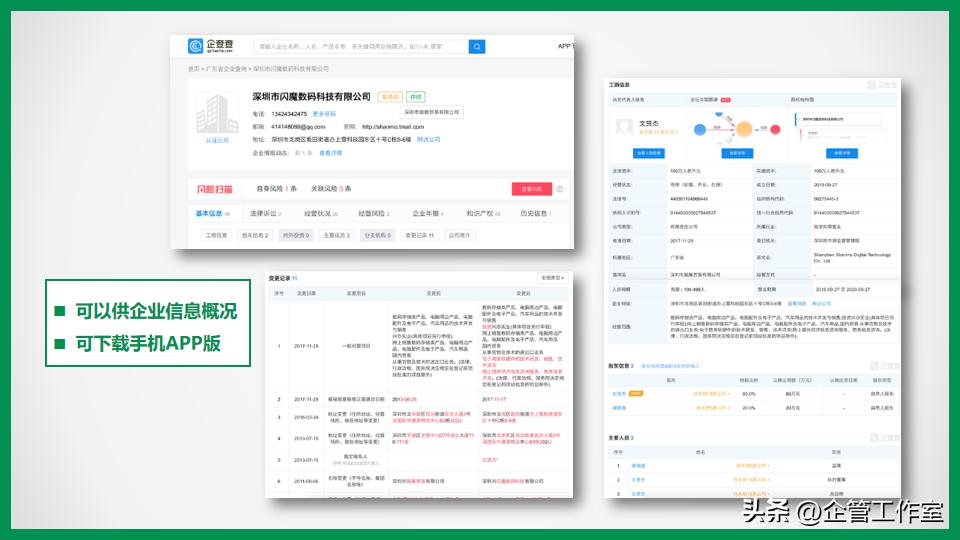Open the APP download link in header

point(565,46)
